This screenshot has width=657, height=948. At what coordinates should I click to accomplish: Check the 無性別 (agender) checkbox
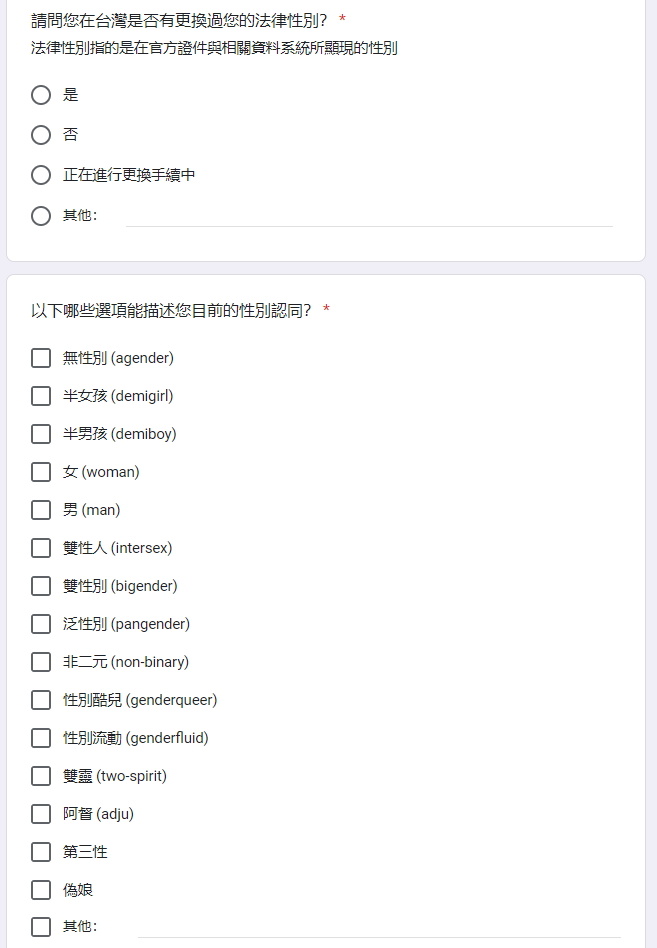point(41,358)
